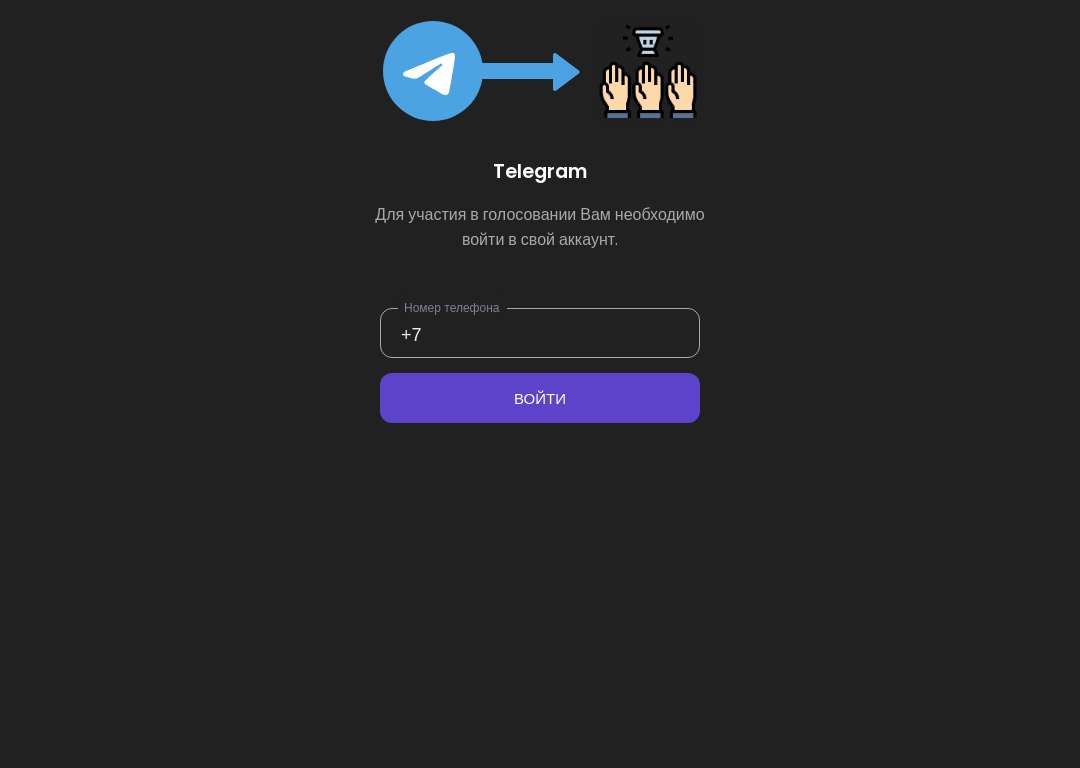The height and width of the screenshot is (768, 1080).
Task: Click the voting illustration's dark background square
Action: pos(648,71)
